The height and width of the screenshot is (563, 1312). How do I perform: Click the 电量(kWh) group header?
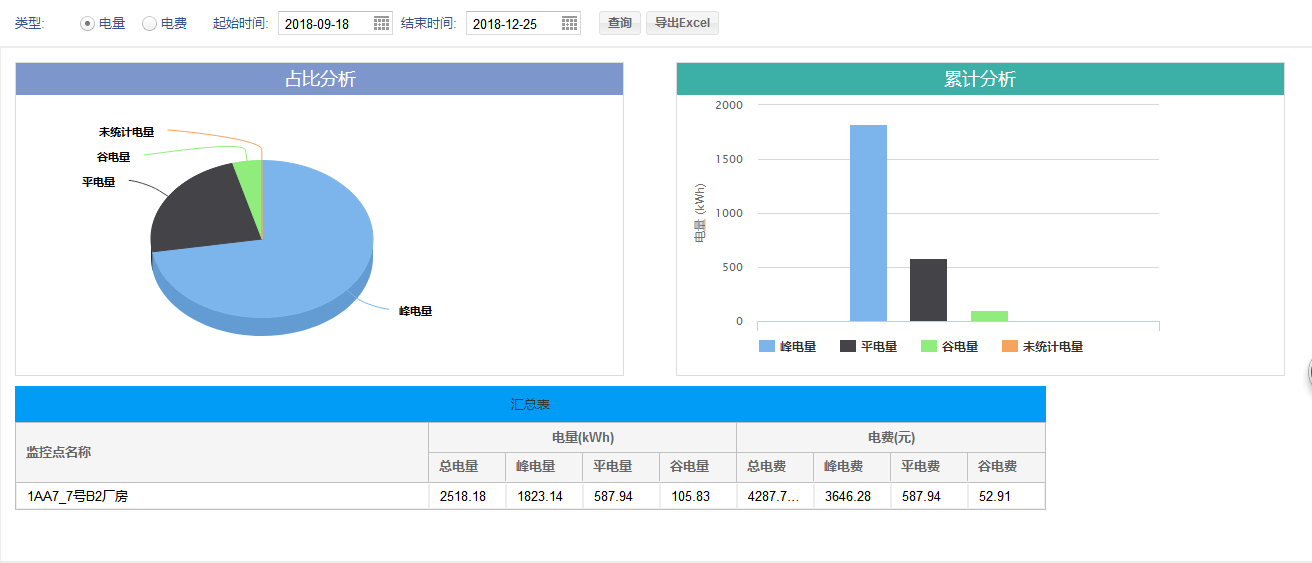click(583, 437)
